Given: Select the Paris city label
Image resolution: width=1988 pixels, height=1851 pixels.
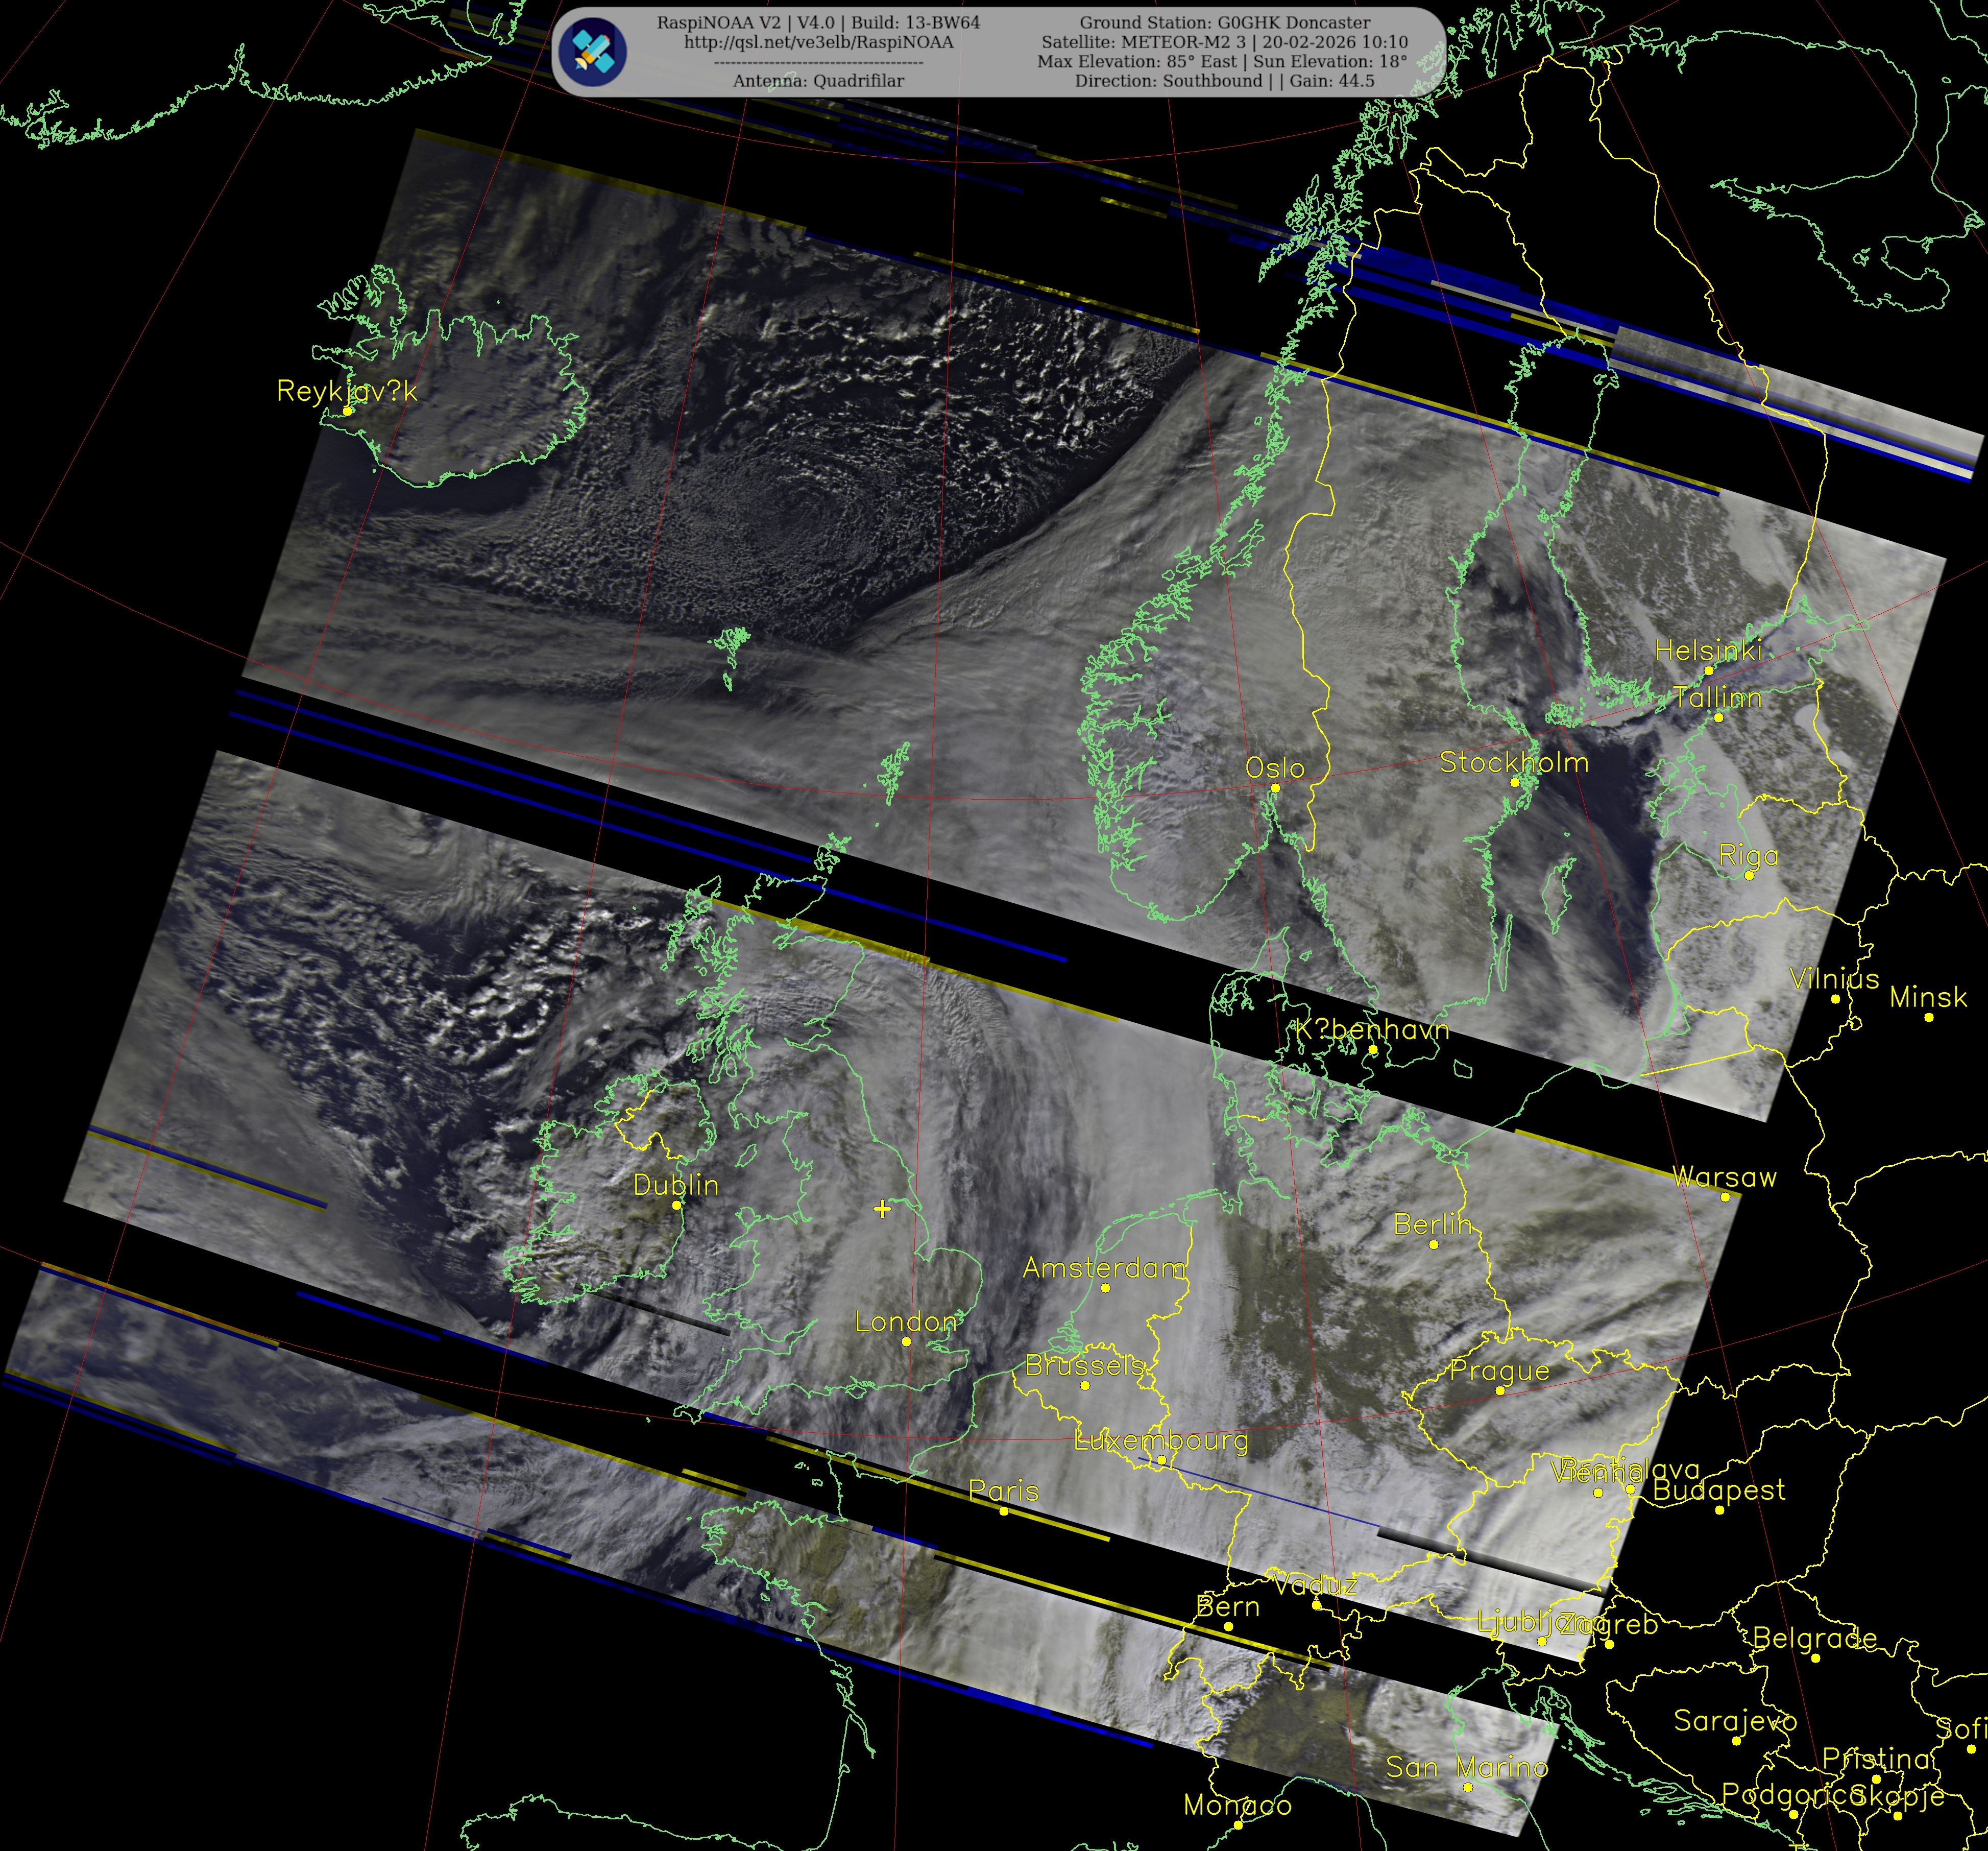Looking at the screenshot, I should (x=1004, y=1491).
